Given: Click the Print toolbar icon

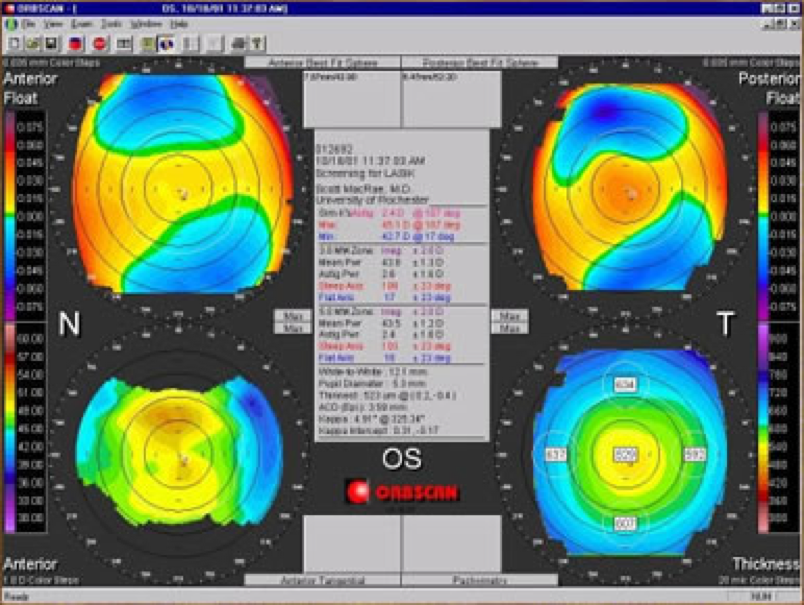Looking at the screenshot, I should tap(238, 44).
